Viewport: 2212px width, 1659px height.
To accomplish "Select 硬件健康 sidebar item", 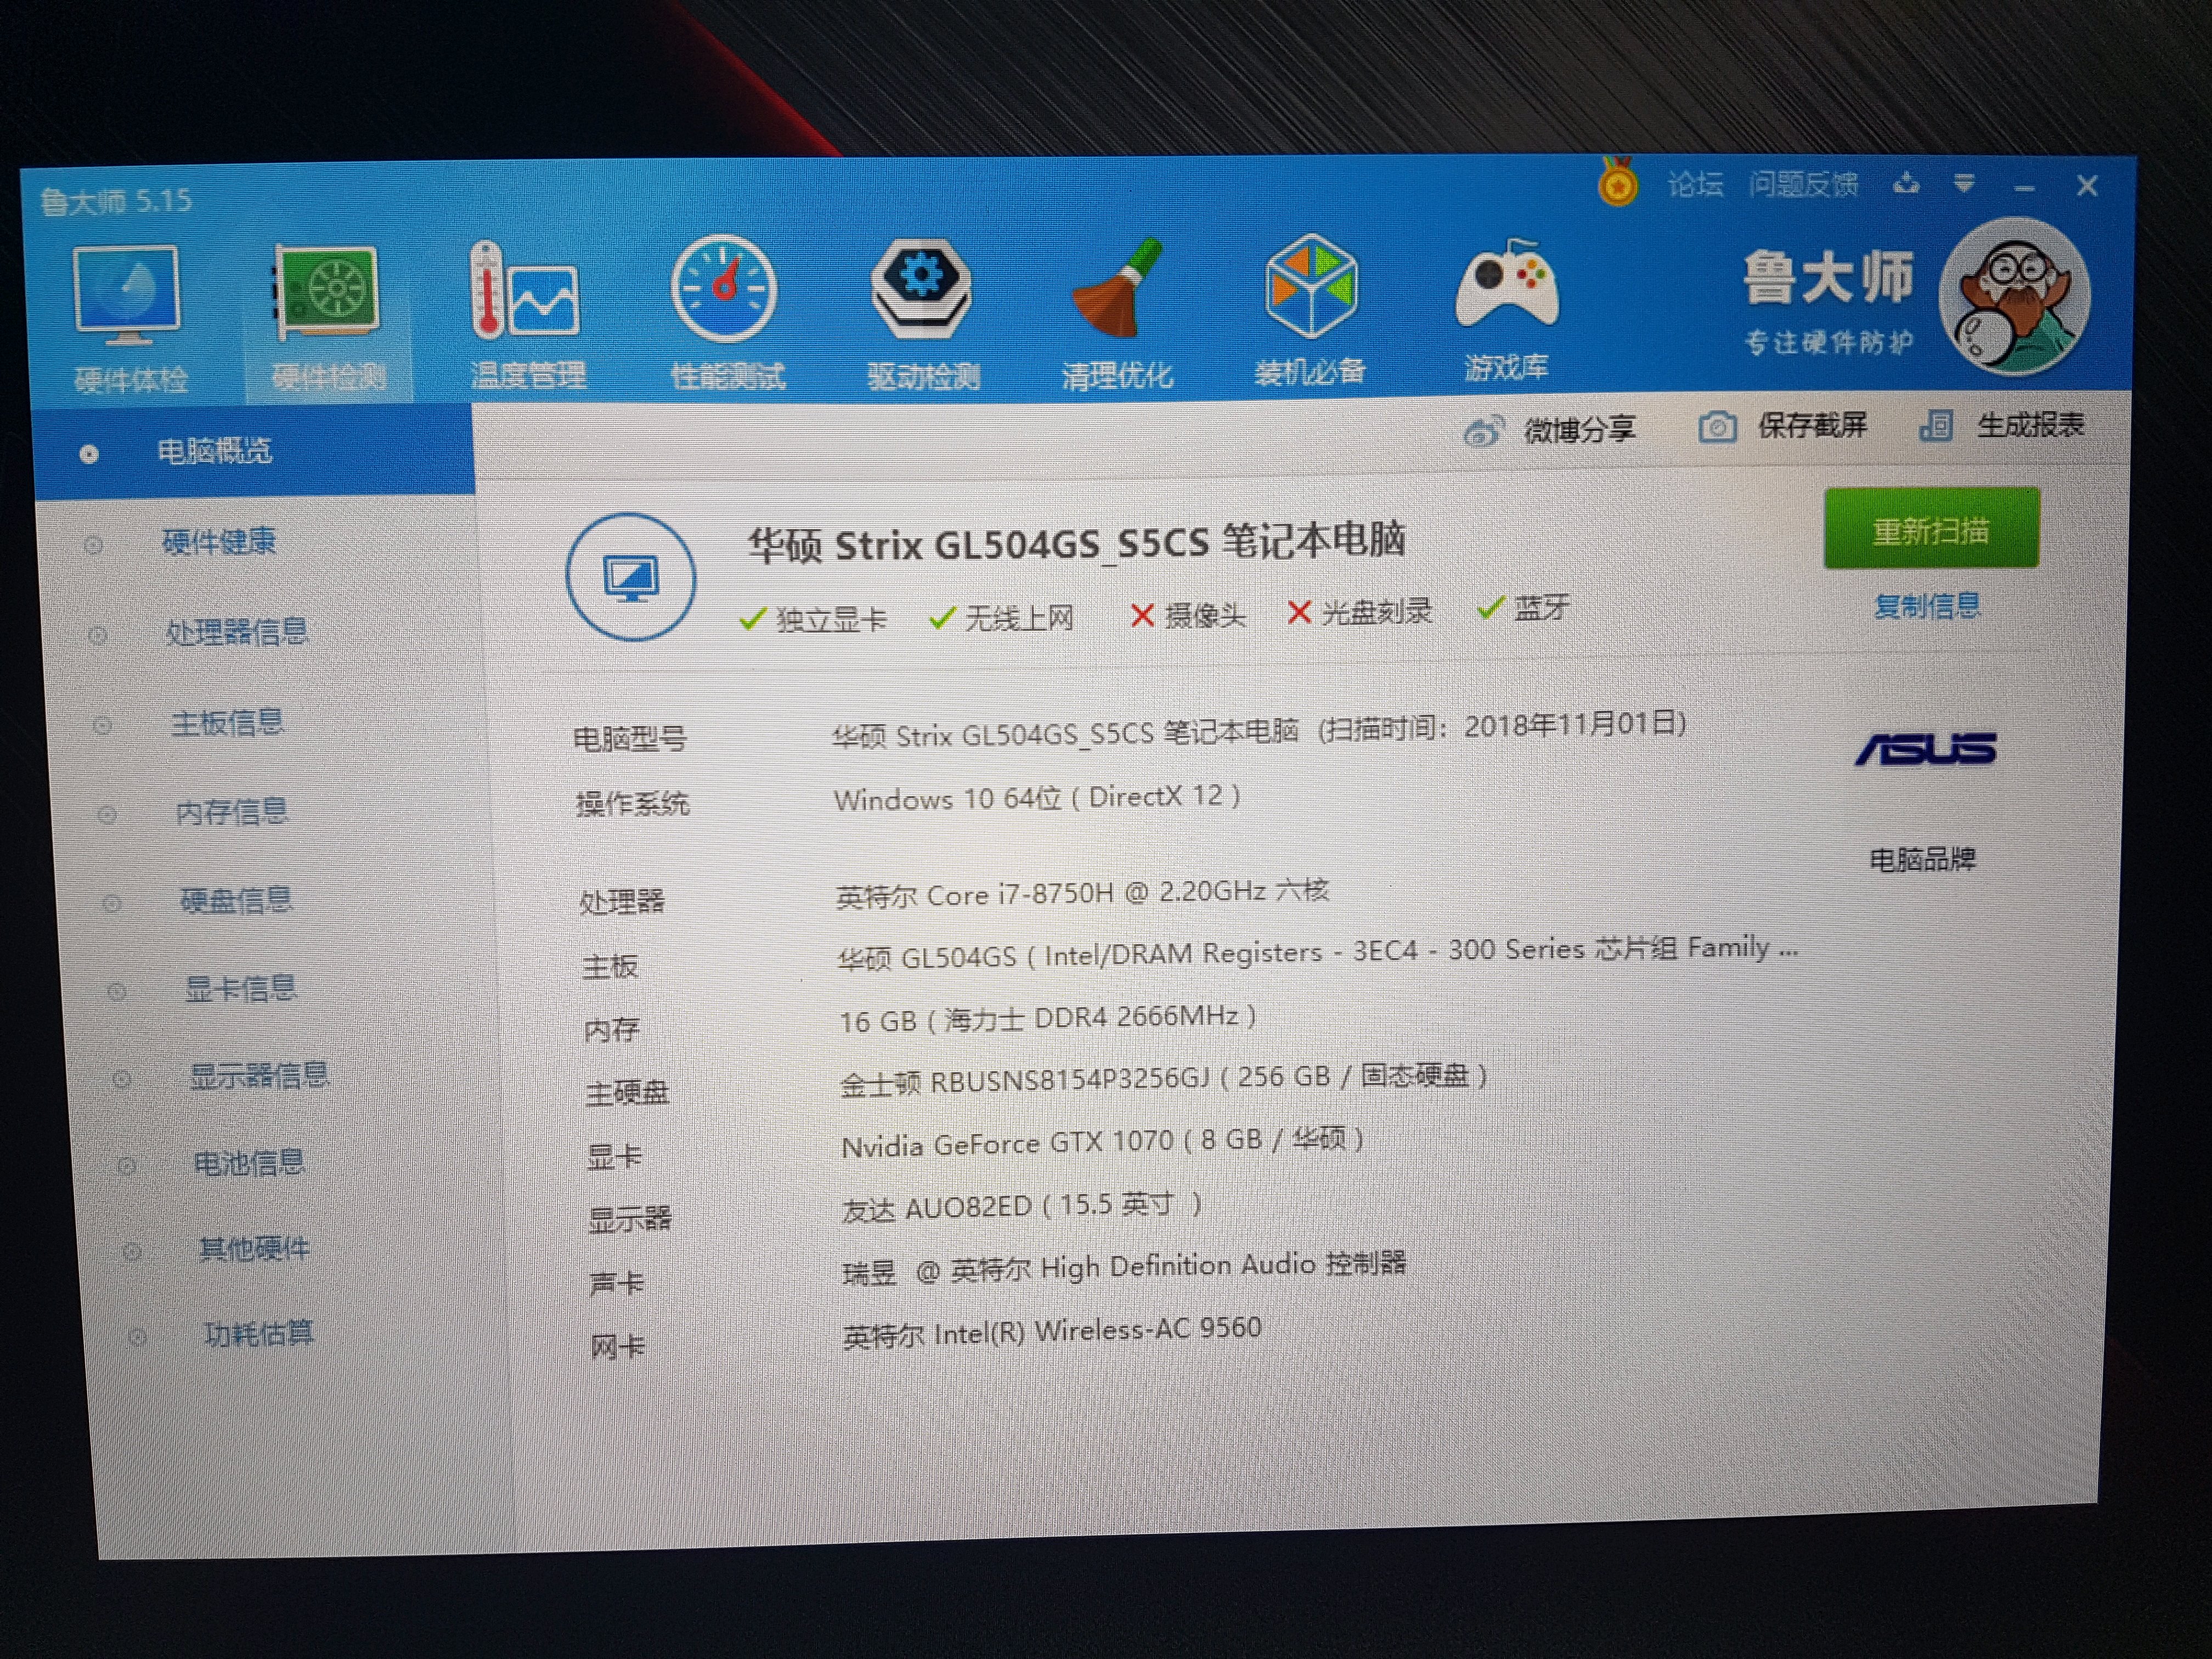I will point(218,543).
